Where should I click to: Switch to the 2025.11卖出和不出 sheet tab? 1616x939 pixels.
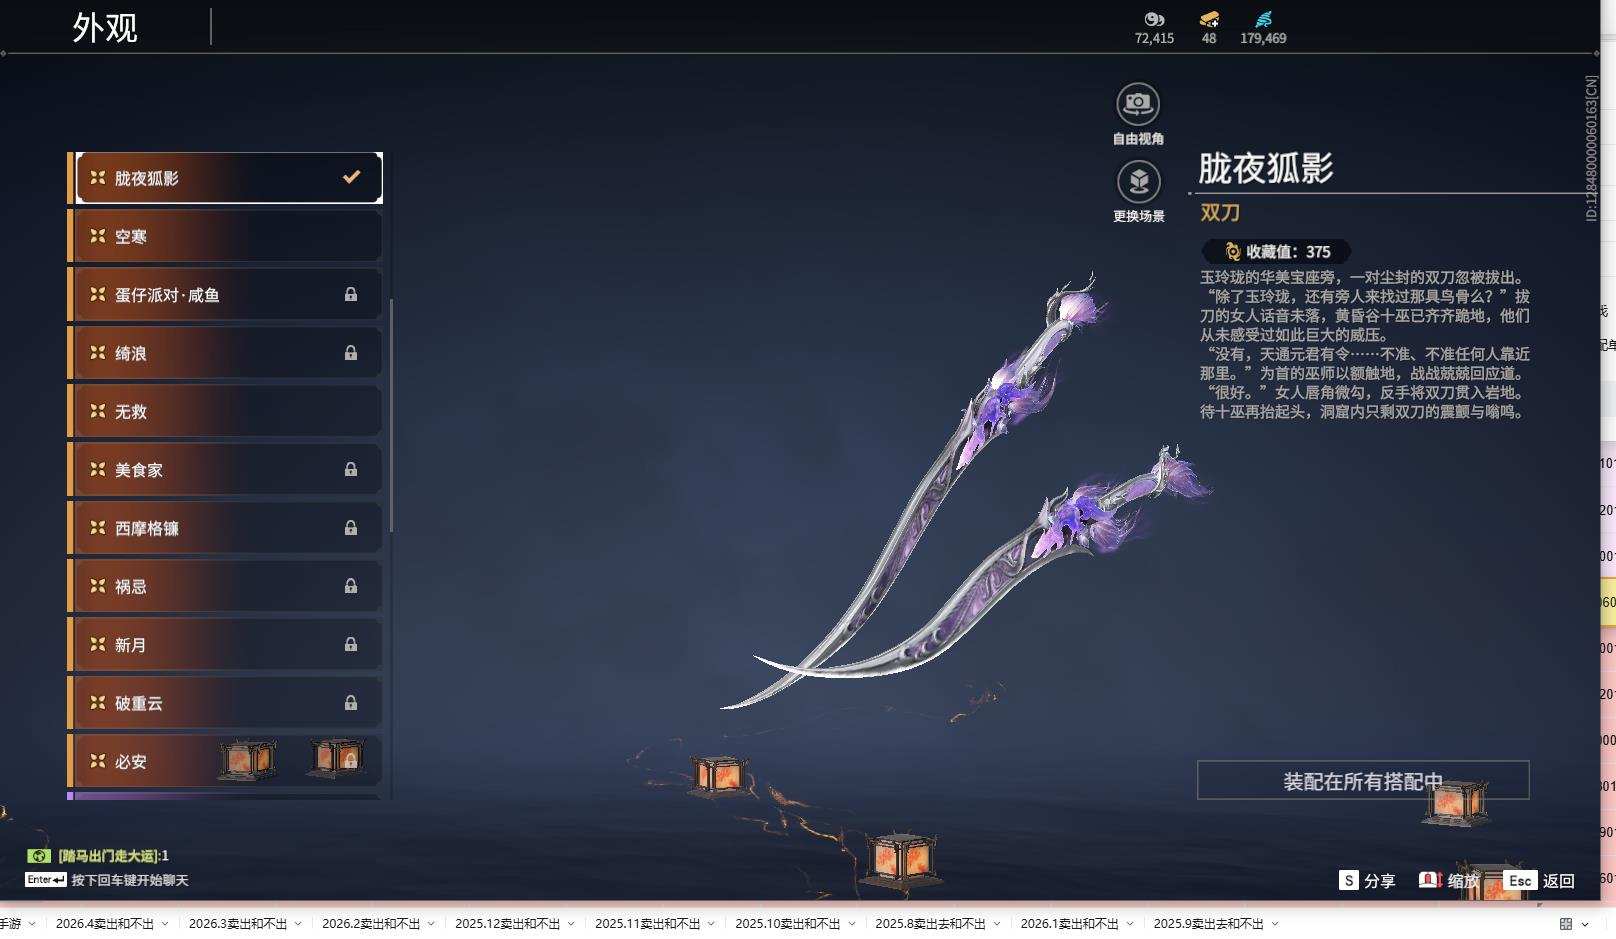click(648, 925)
